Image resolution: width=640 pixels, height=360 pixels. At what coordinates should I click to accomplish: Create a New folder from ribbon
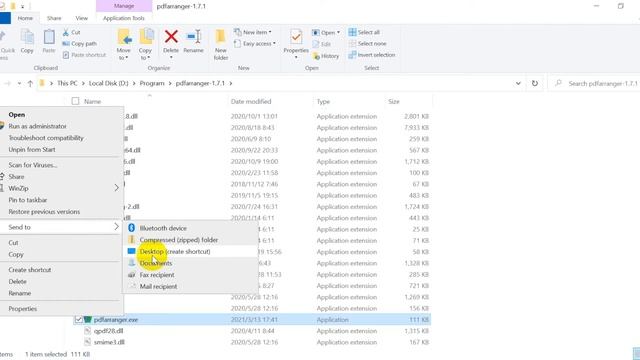click(x=220, y=45)
